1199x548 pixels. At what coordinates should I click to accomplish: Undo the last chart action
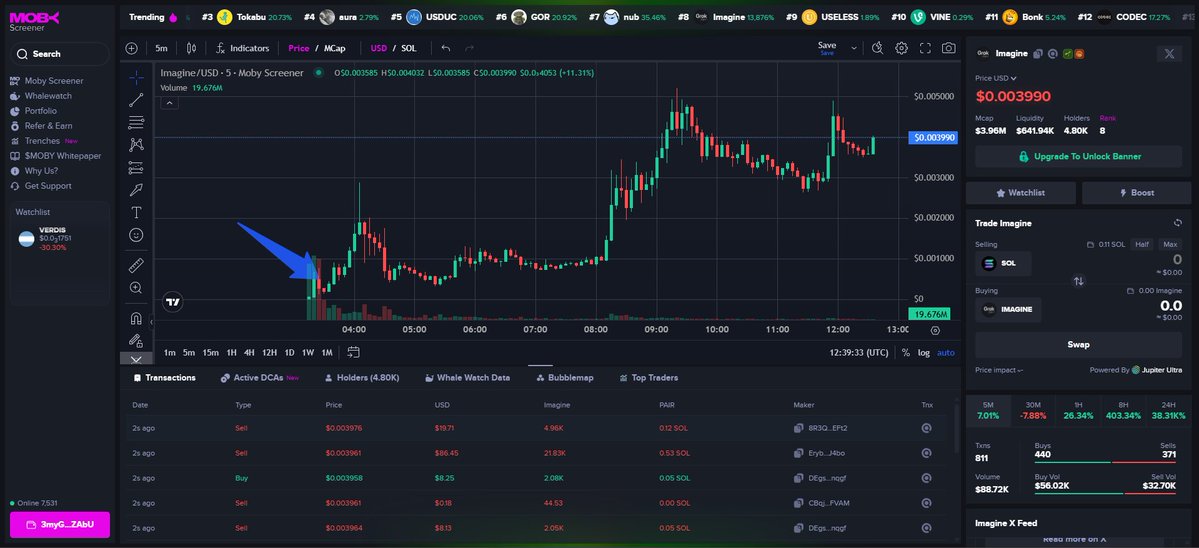pyautogui.click(x=446, y=48)
